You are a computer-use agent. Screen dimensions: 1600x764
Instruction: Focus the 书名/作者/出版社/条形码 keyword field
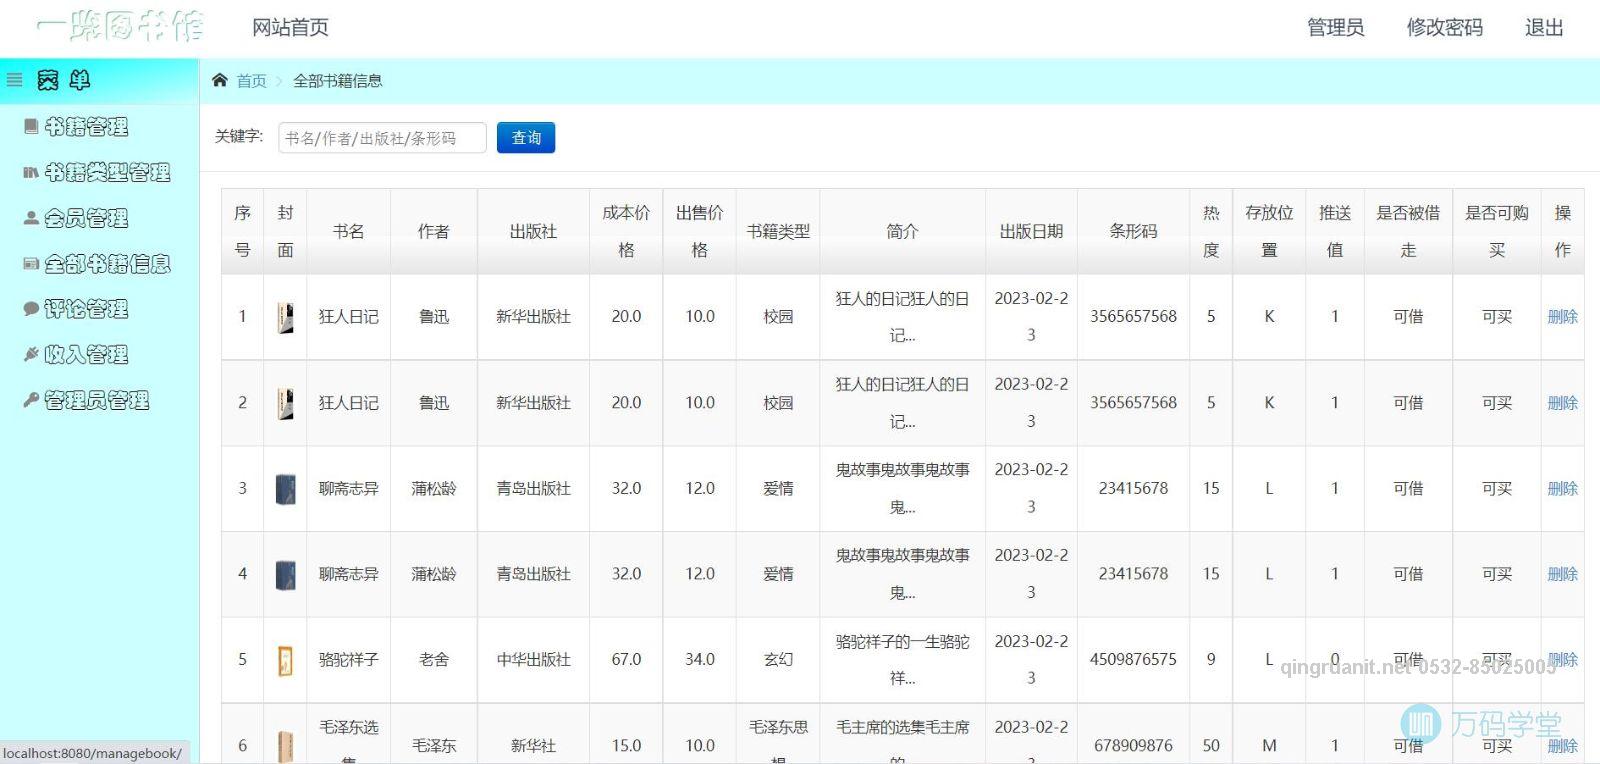click(382, 138)
